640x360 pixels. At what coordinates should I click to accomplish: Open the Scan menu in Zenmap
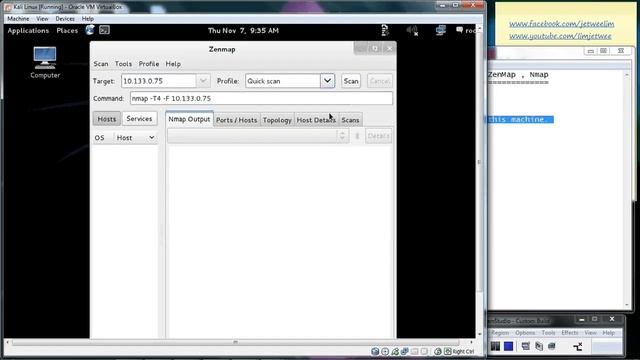click(x=101, y=64)
